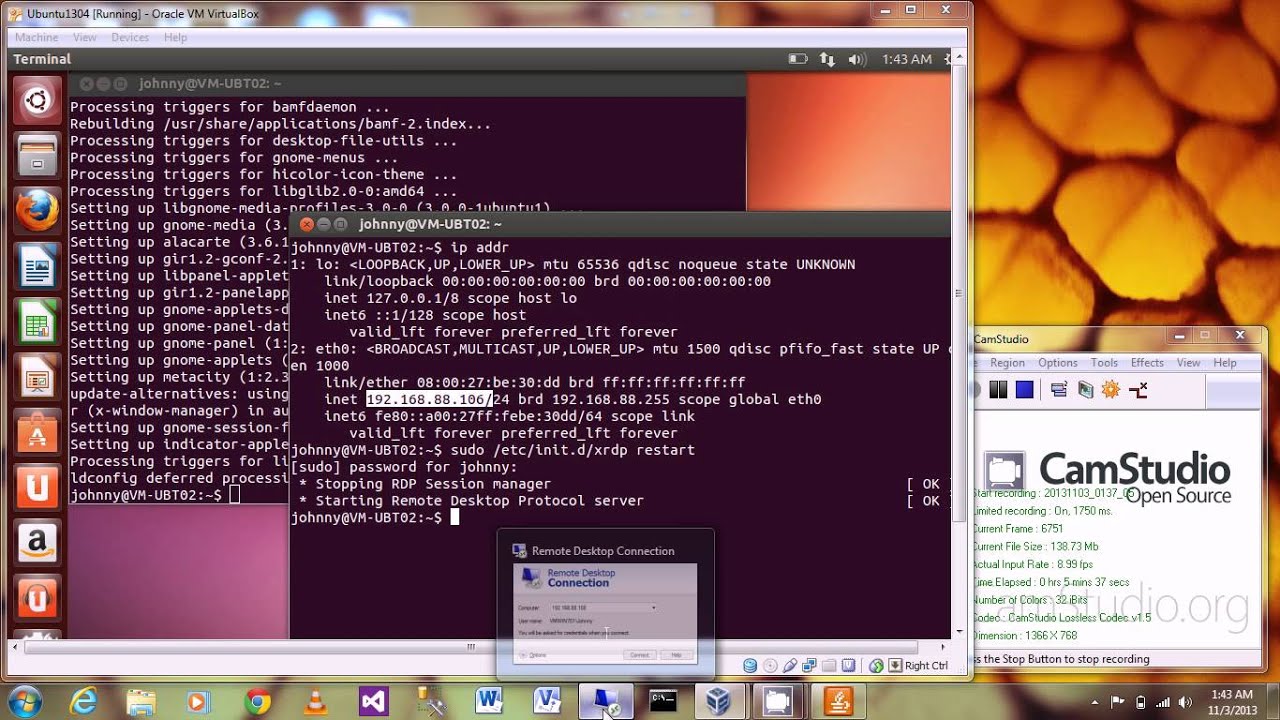Launch Firefox from the Ubuntu launcher
The height and width of the screenshot is (720, 1280).
38,210
